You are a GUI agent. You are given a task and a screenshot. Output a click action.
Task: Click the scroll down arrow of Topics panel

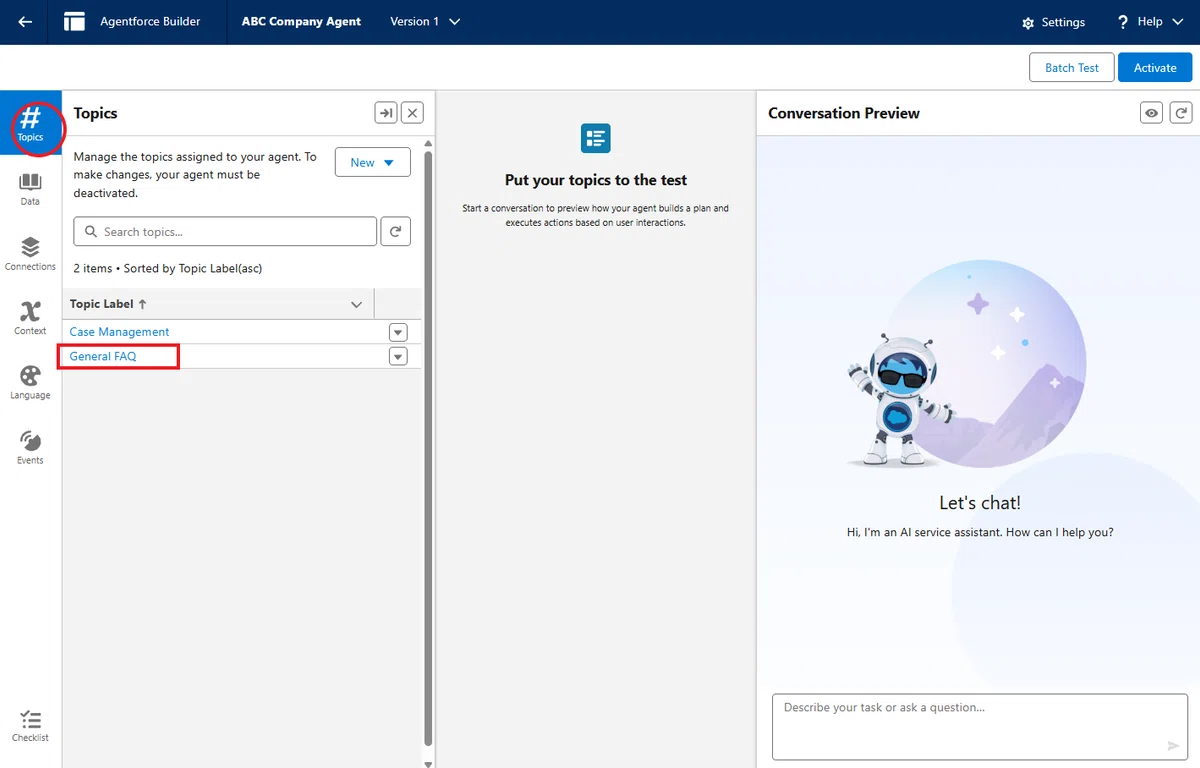coord(429,763)
